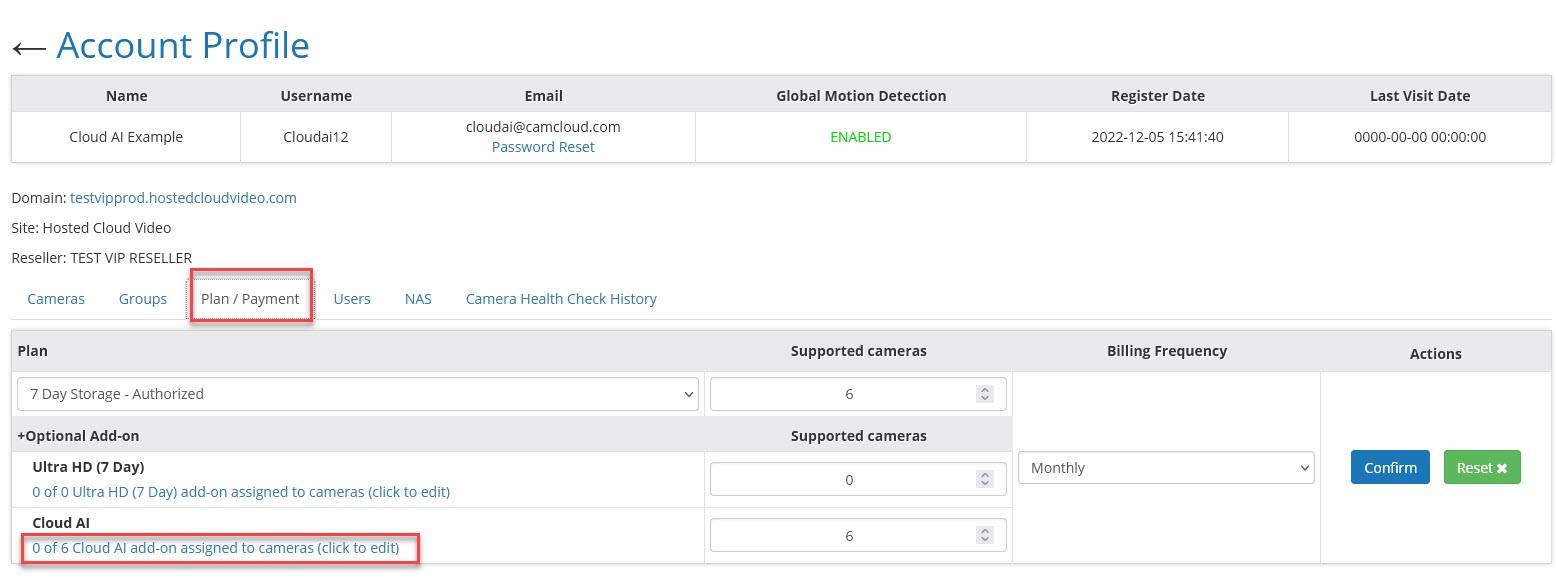This screenshot has width=1556, height=583.
Task: Expand the 7 Day Storage plan dropdown
Action: (x=357, y=394)
